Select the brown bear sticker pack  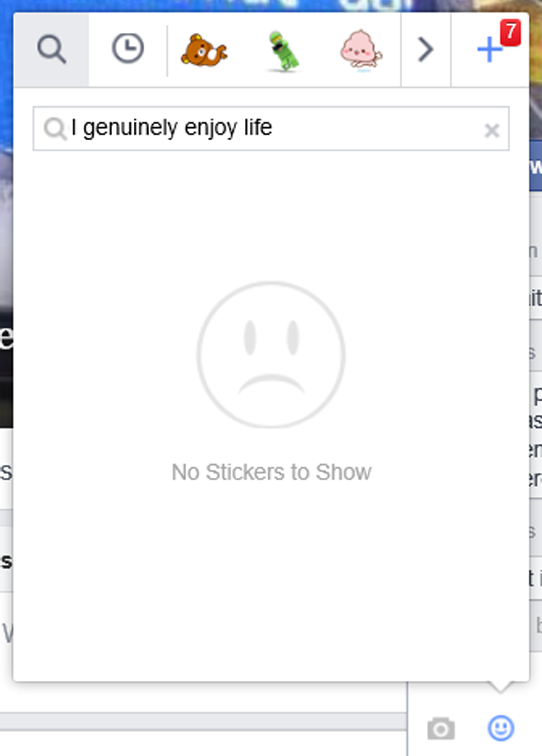coord(204,50)
